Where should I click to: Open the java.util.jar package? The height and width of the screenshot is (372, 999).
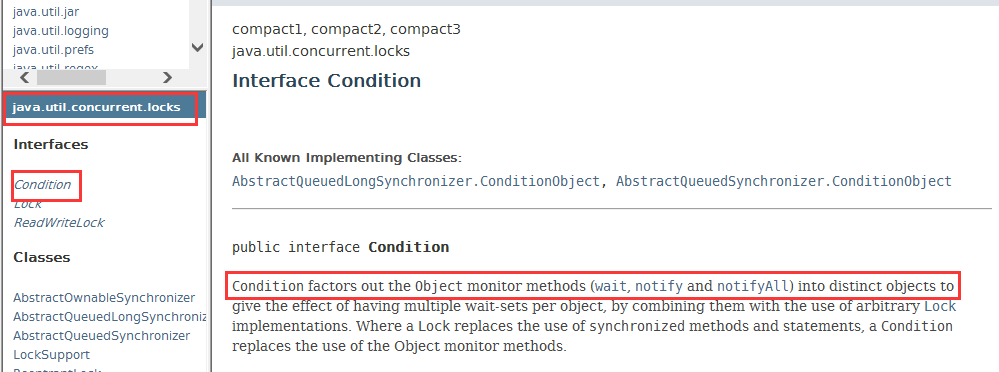point(46,11)
